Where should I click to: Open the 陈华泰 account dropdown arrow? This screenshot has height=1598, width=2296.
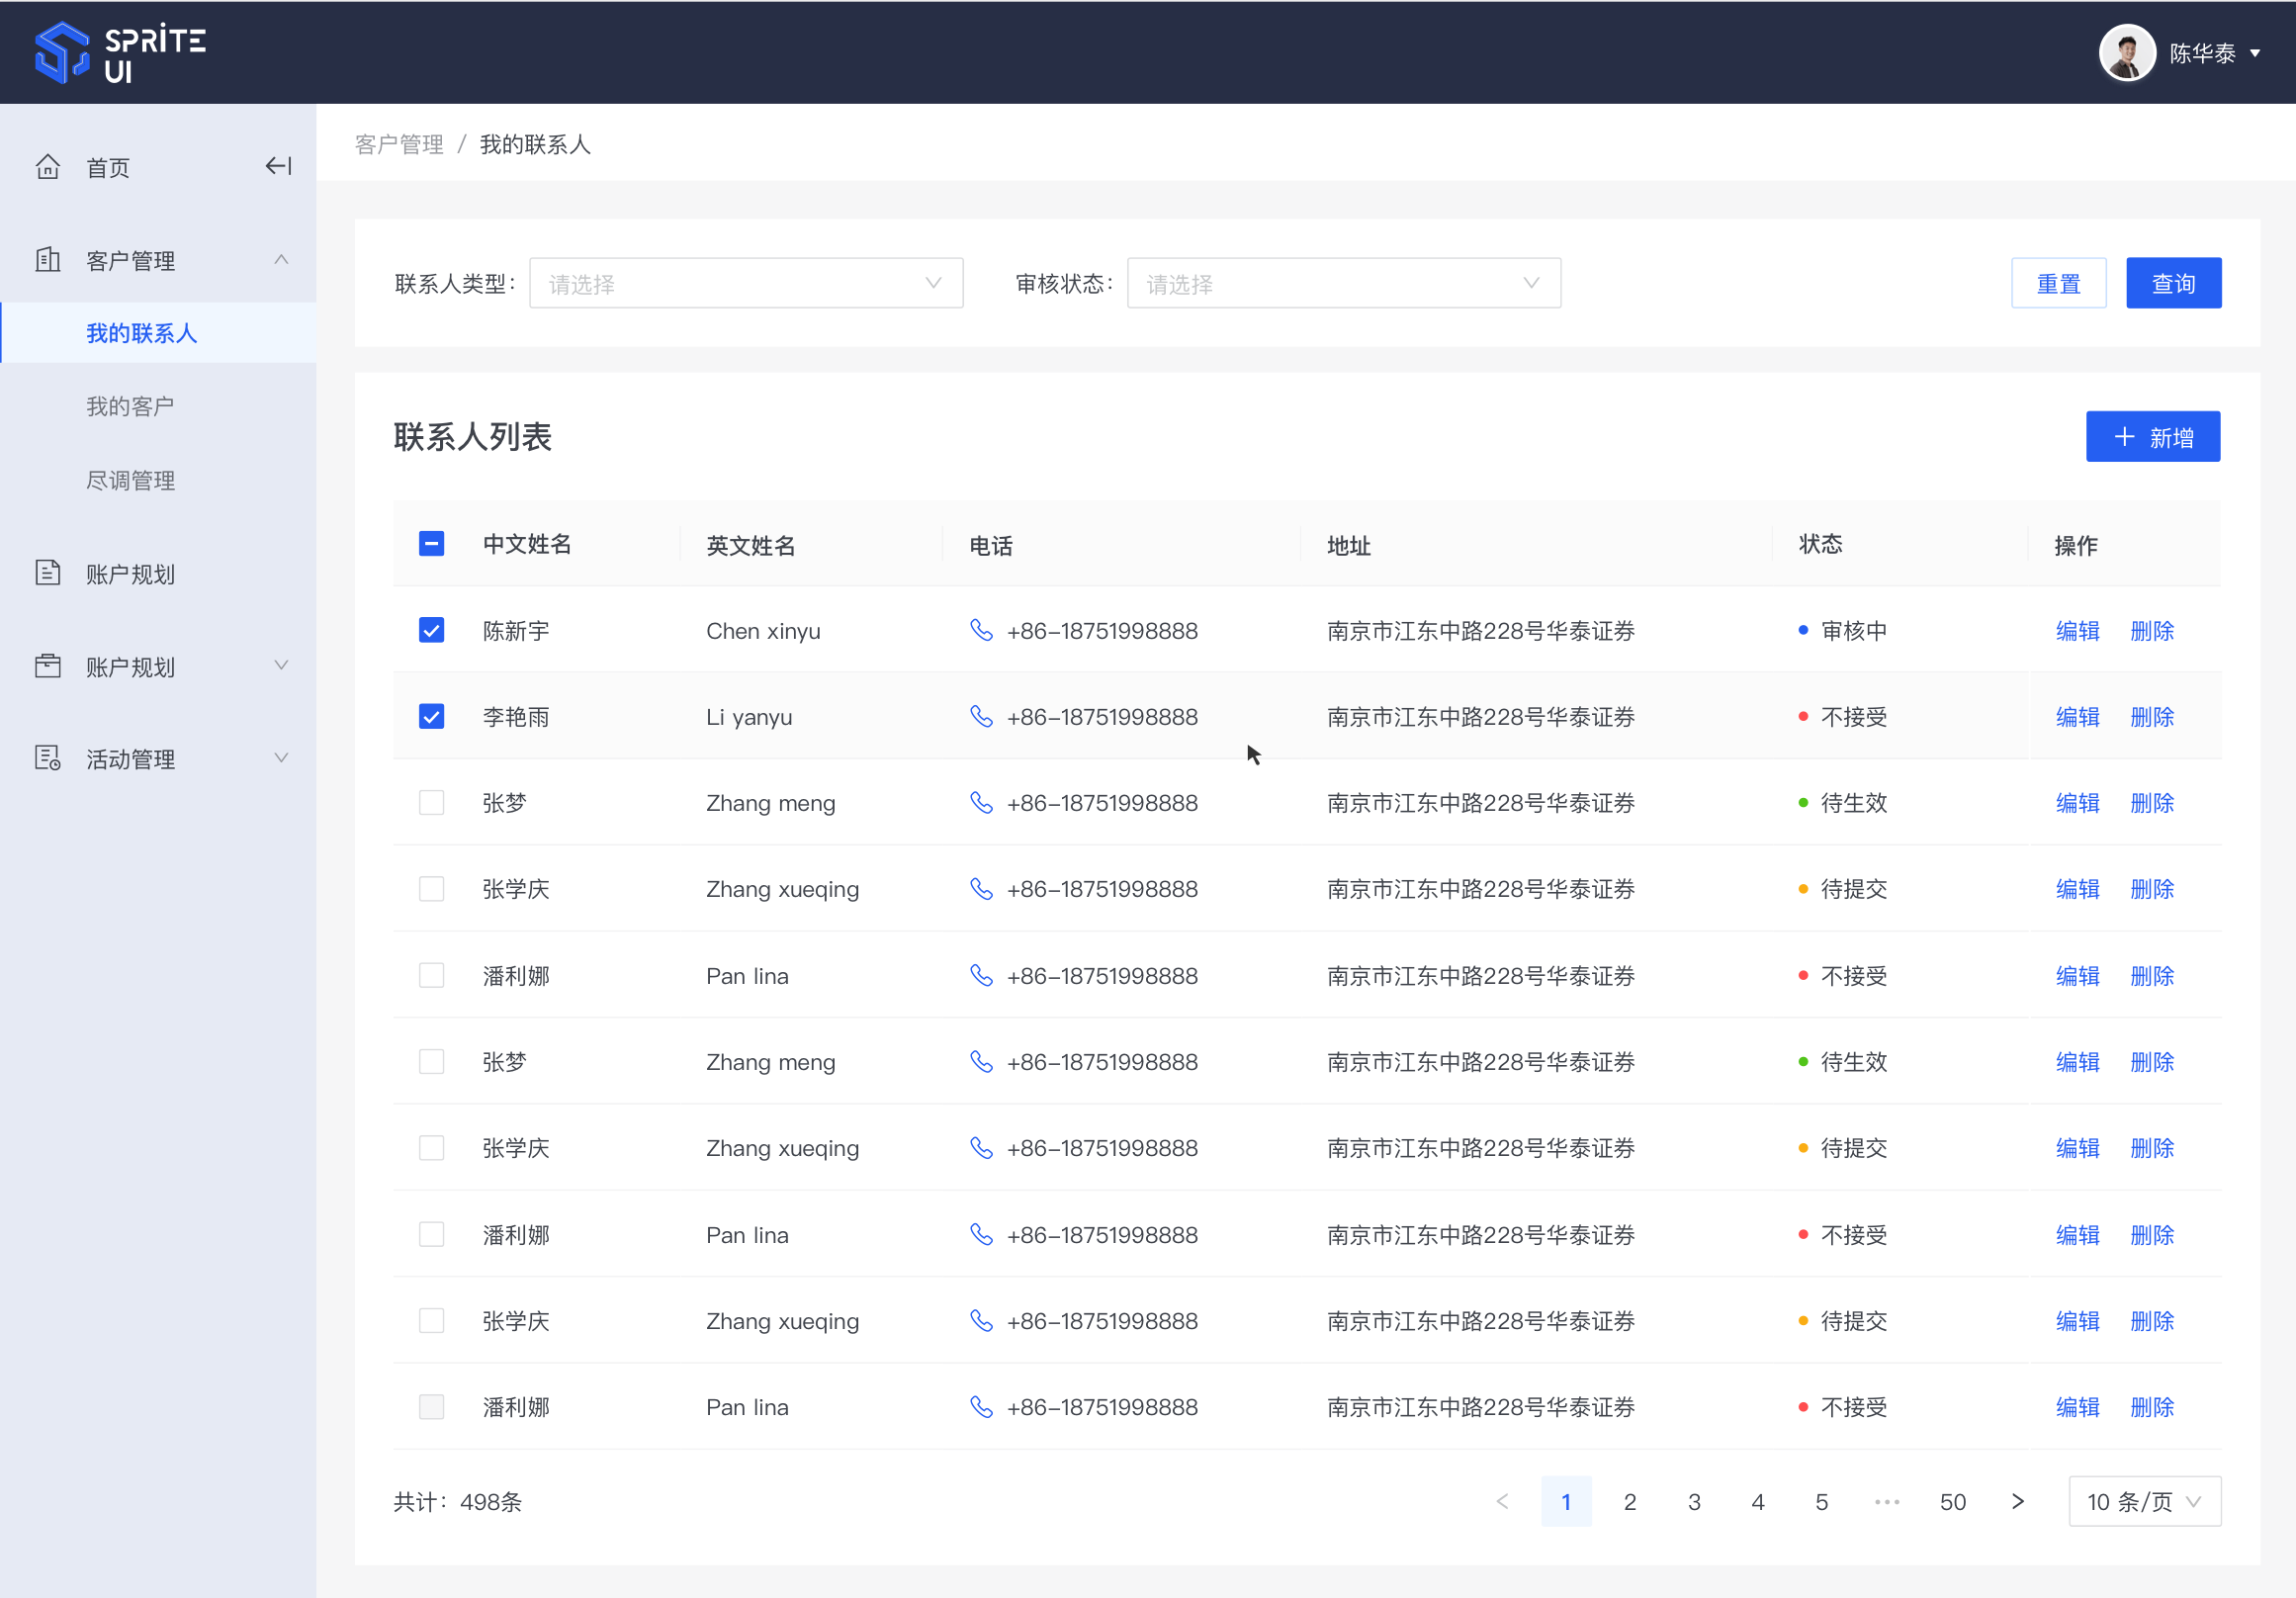[x=2255, y=54]
